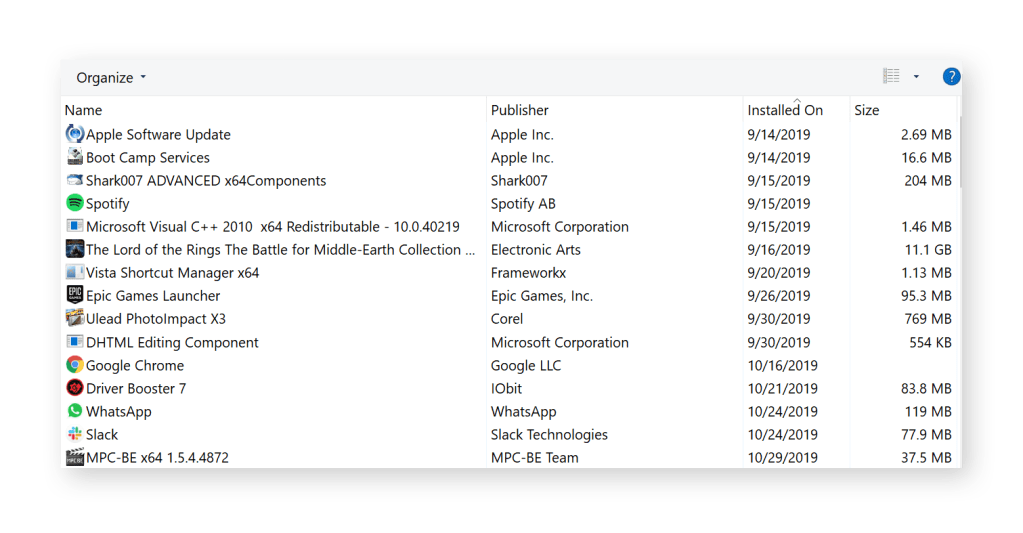Select the Driver Booster 7 icon

click(74, 389)
